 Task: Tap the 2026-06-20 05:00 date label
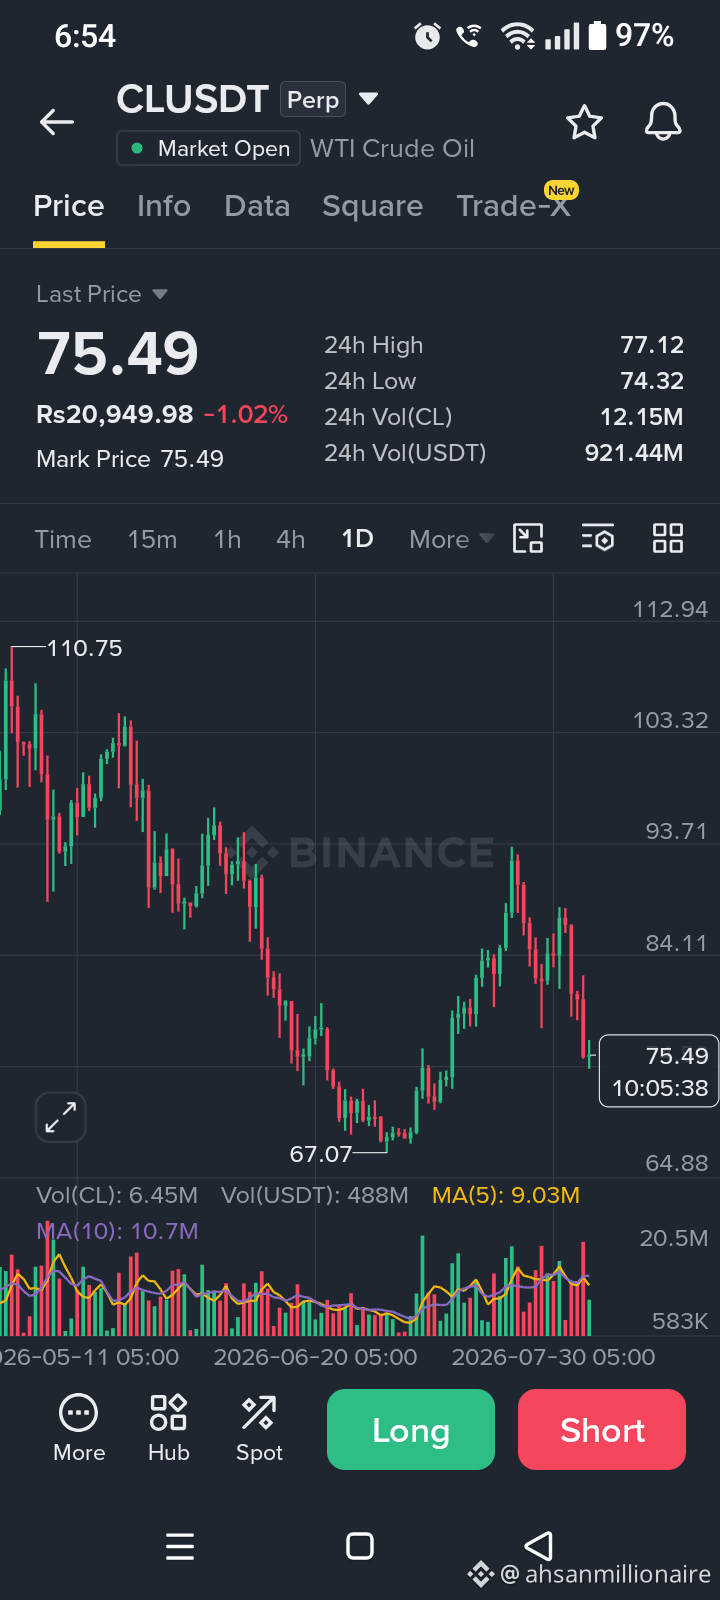[x=315, y=1357]
